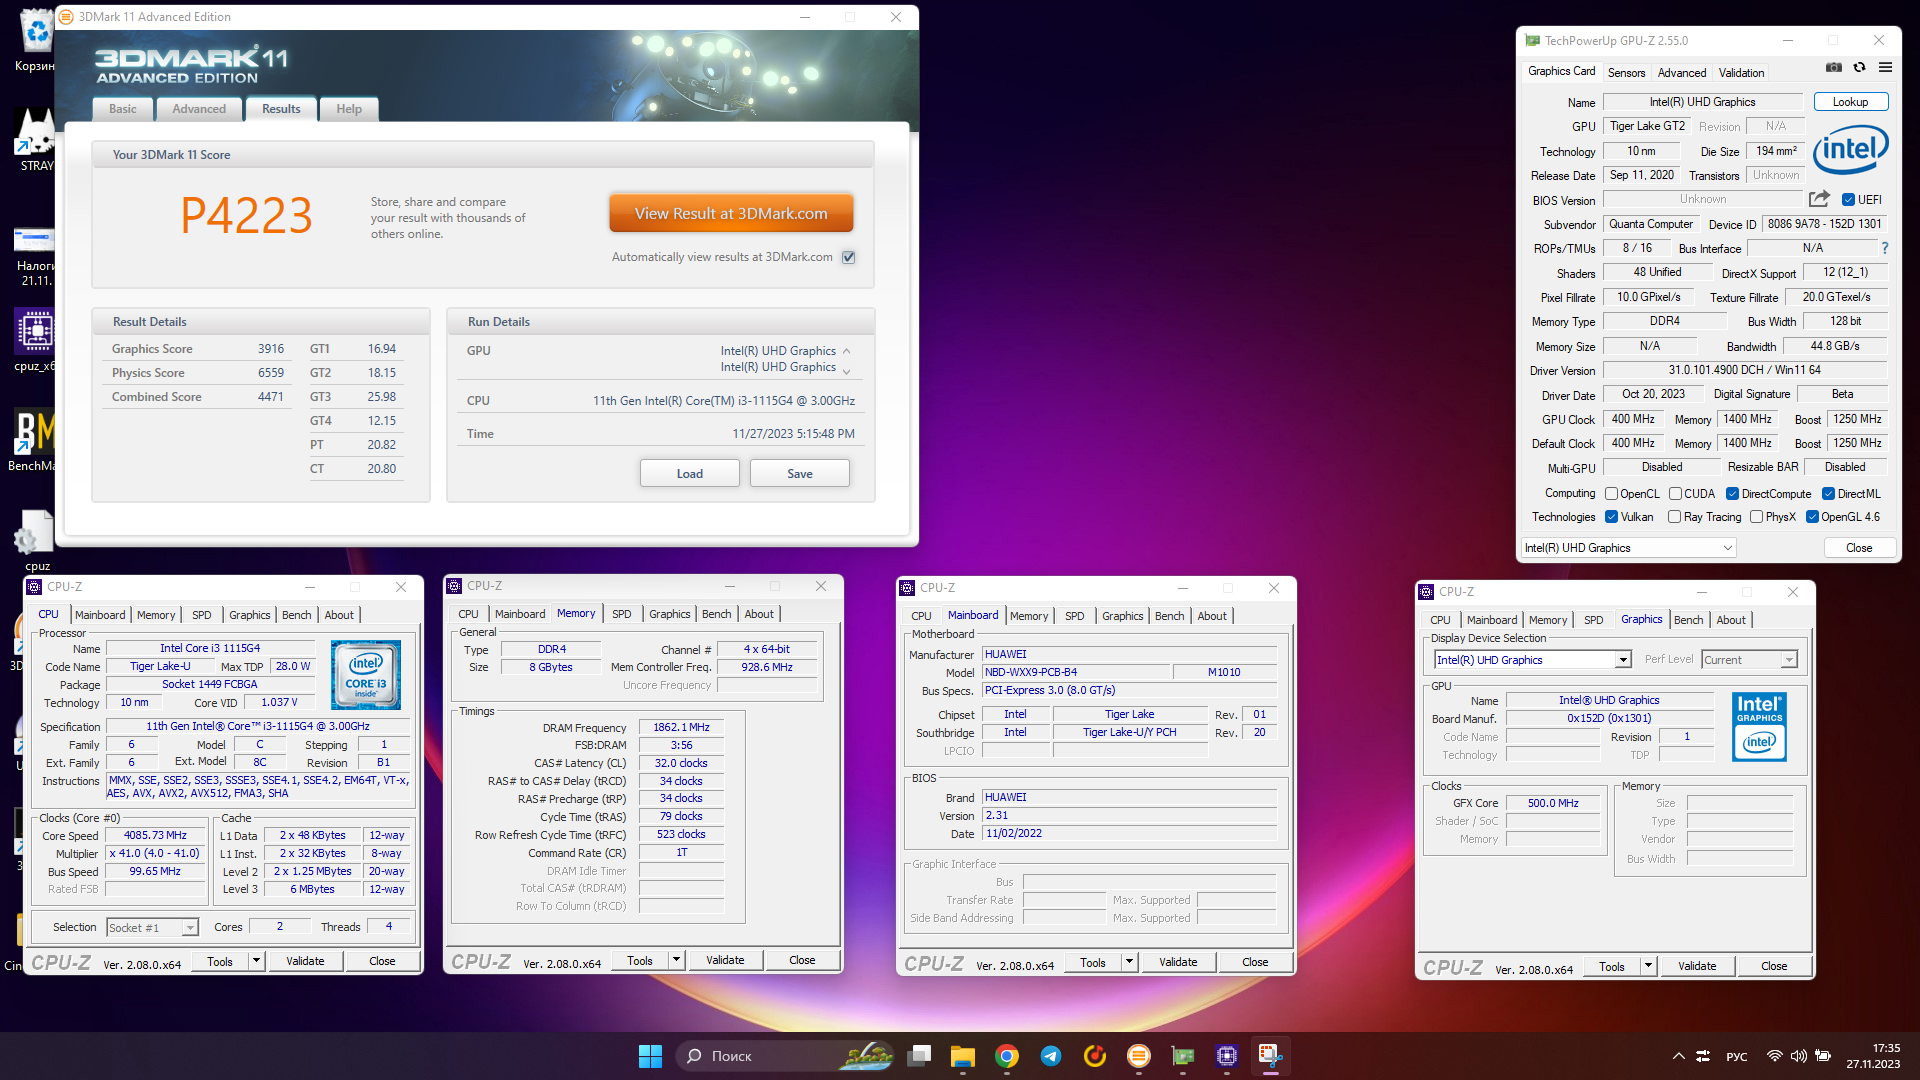Open the volume control in system tray
Screen dimensions: 1920x1080
pyautogui.click(x=1798, y=1056)
